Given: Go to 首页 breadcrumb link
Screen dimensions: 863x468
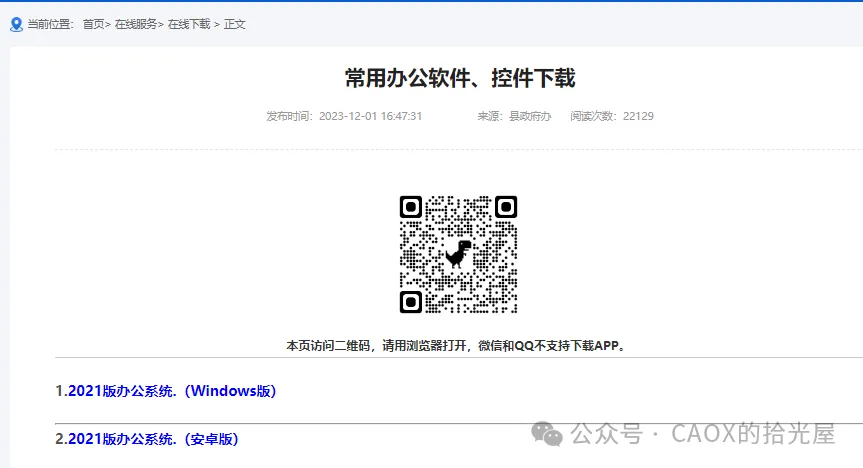Looking at the screenshot, I should 94,24.
